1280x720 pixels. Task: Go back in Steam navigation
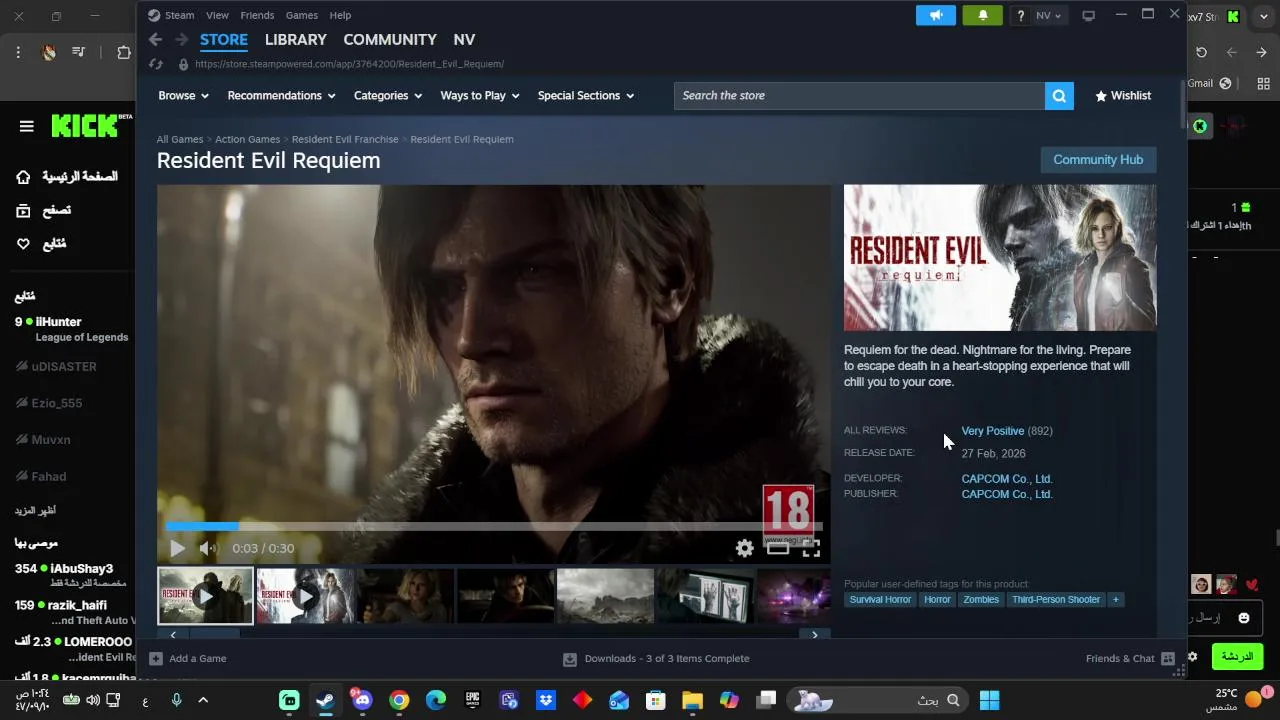coord(155,39)
